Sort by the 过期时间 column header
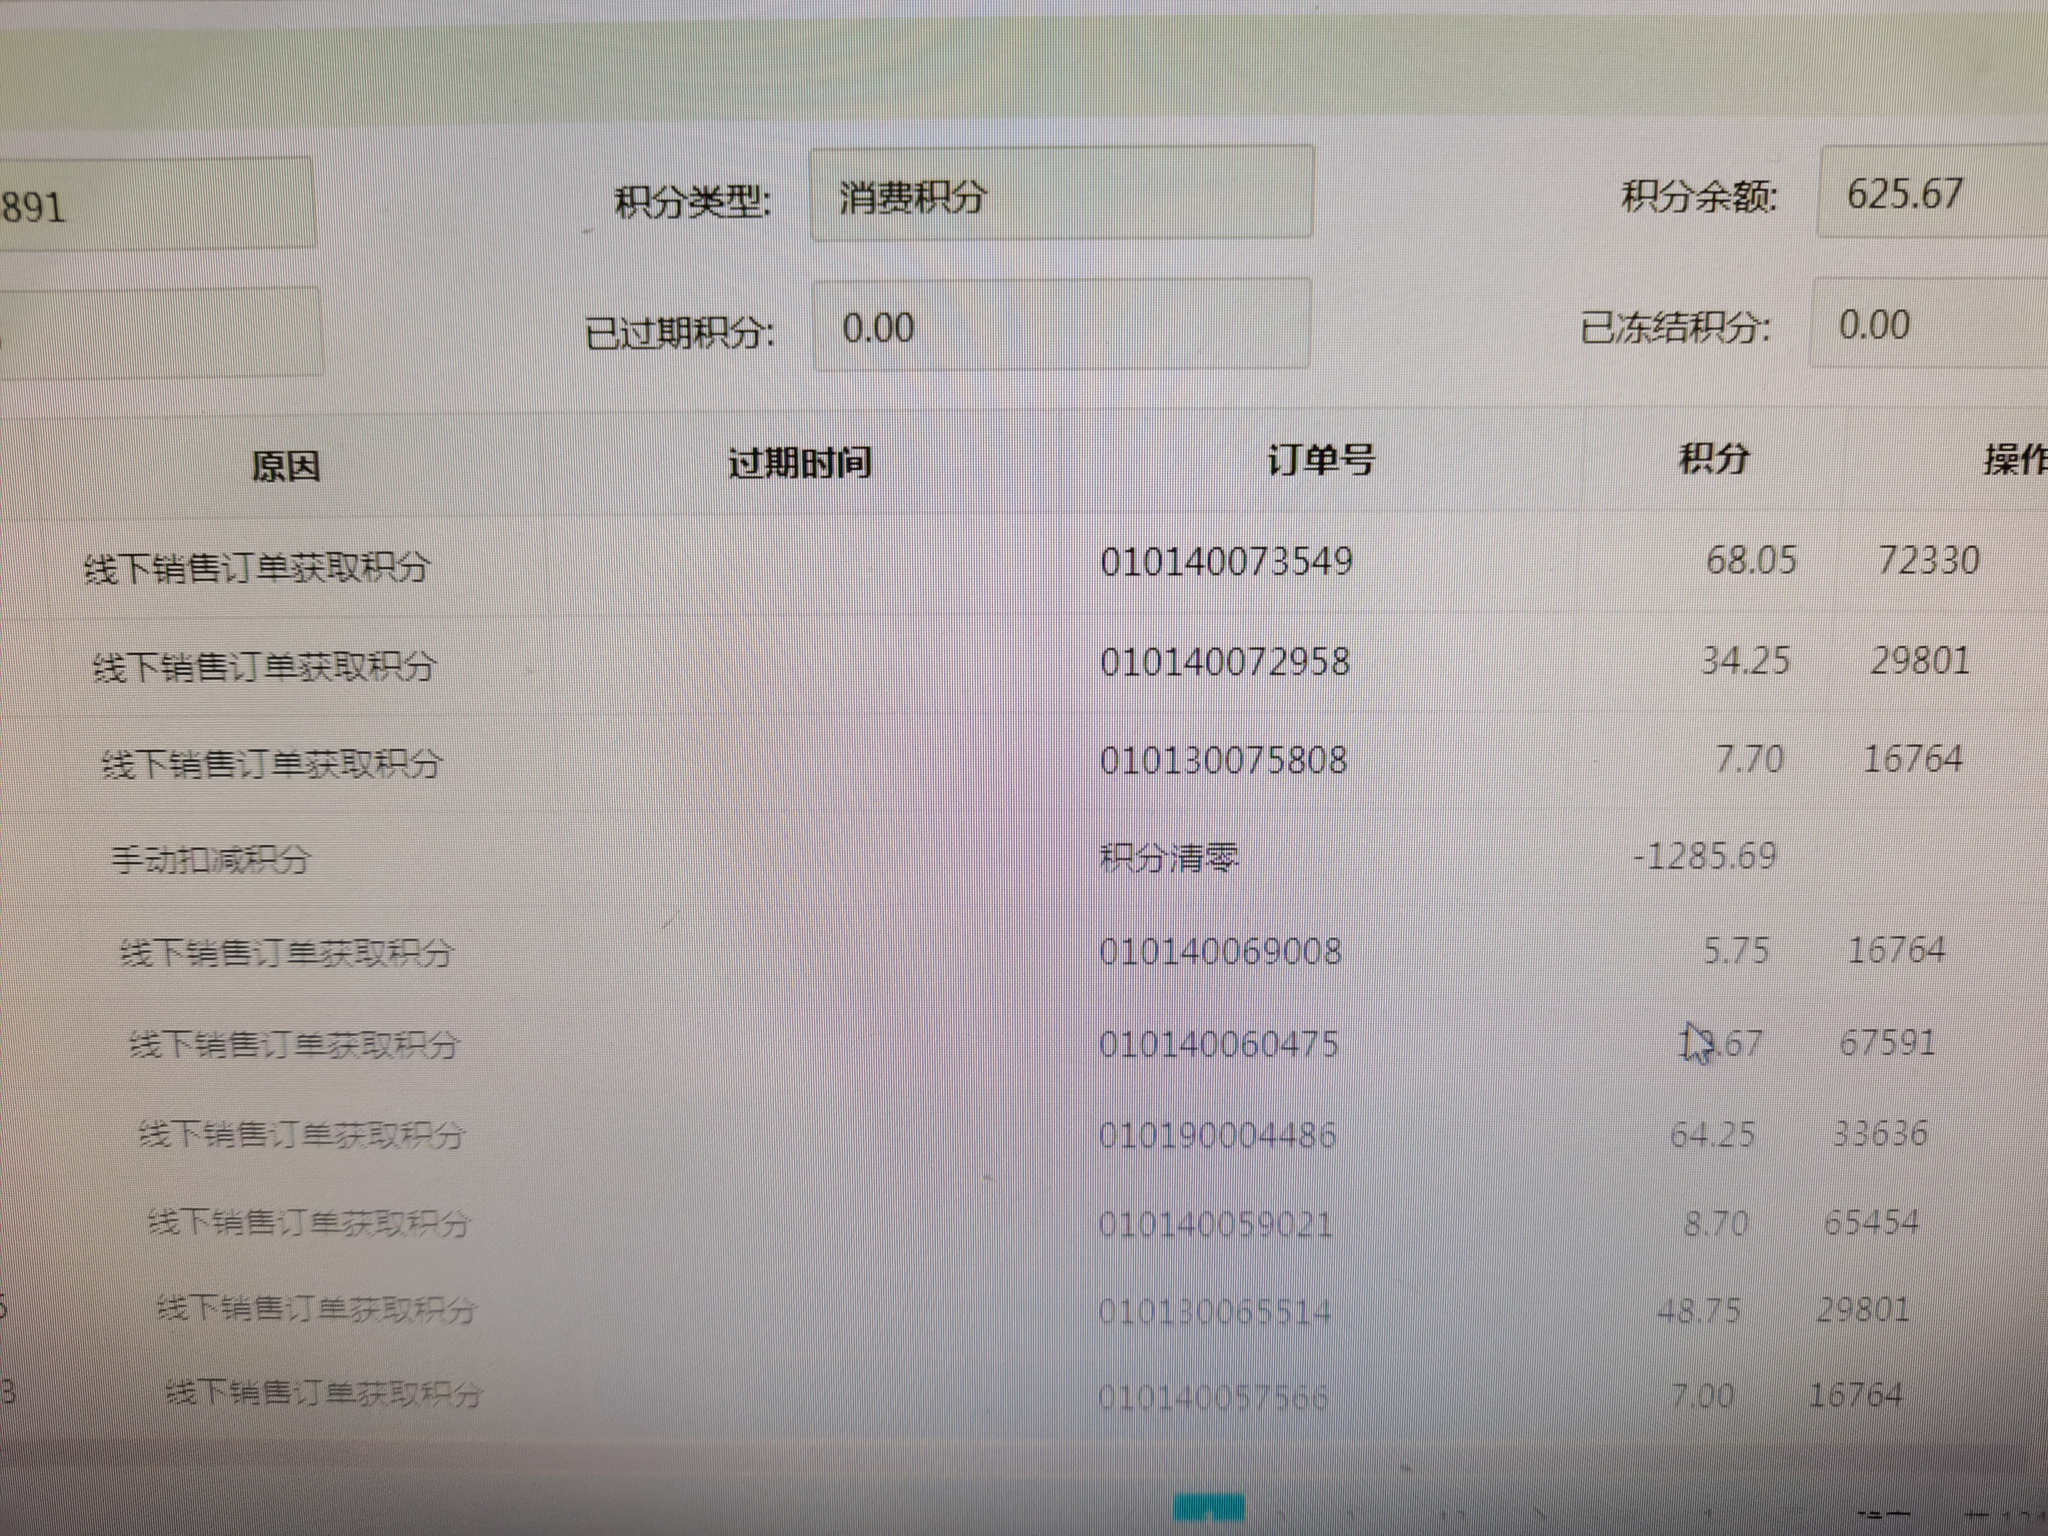This screenshot has width=2048, height=1536. click(x=799, y=463)
